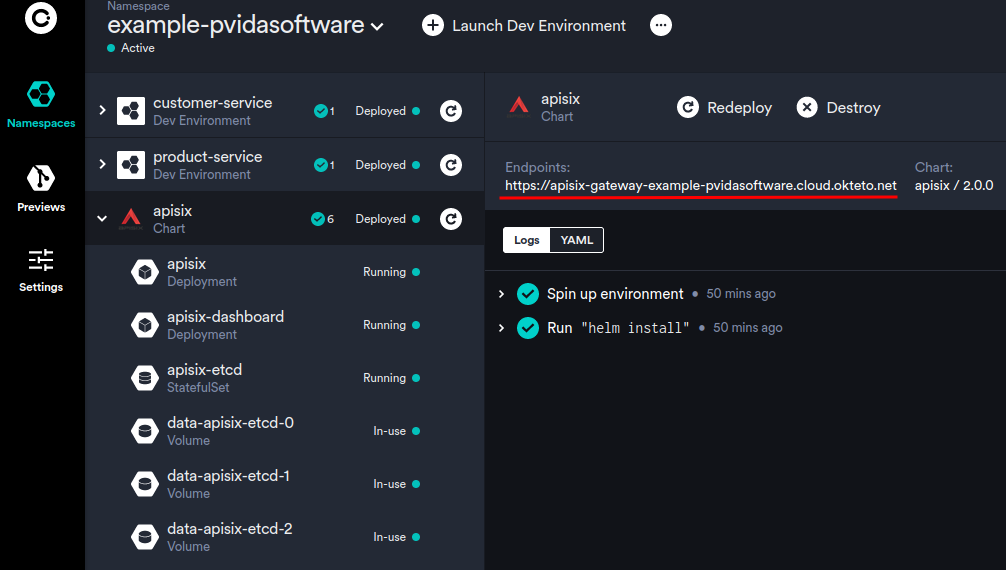1006x570 pixels.
Task: Expand the customer-service dev environment row
Action: [102, 110]
